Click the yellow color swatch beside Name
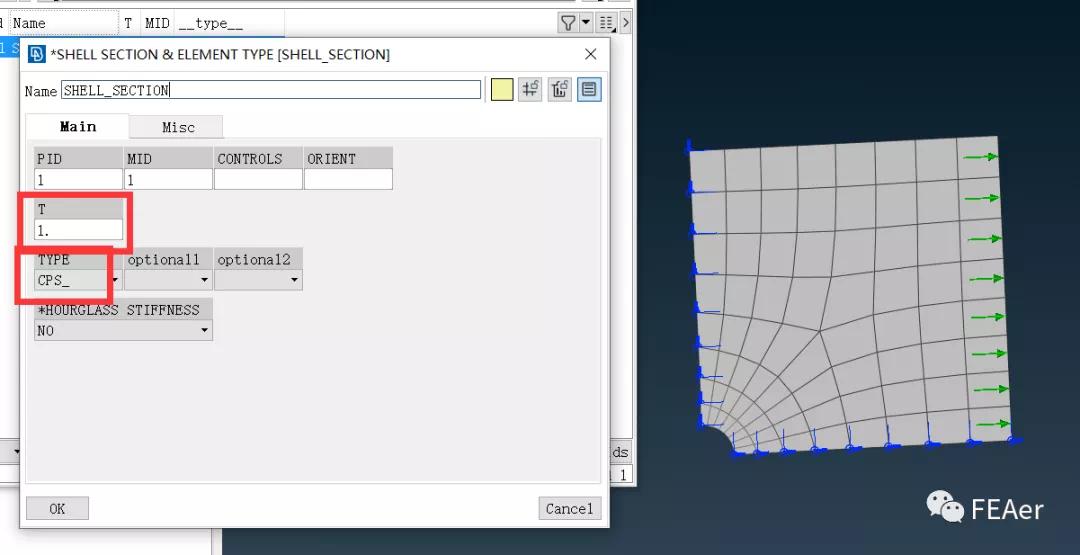 click(502, 90)
